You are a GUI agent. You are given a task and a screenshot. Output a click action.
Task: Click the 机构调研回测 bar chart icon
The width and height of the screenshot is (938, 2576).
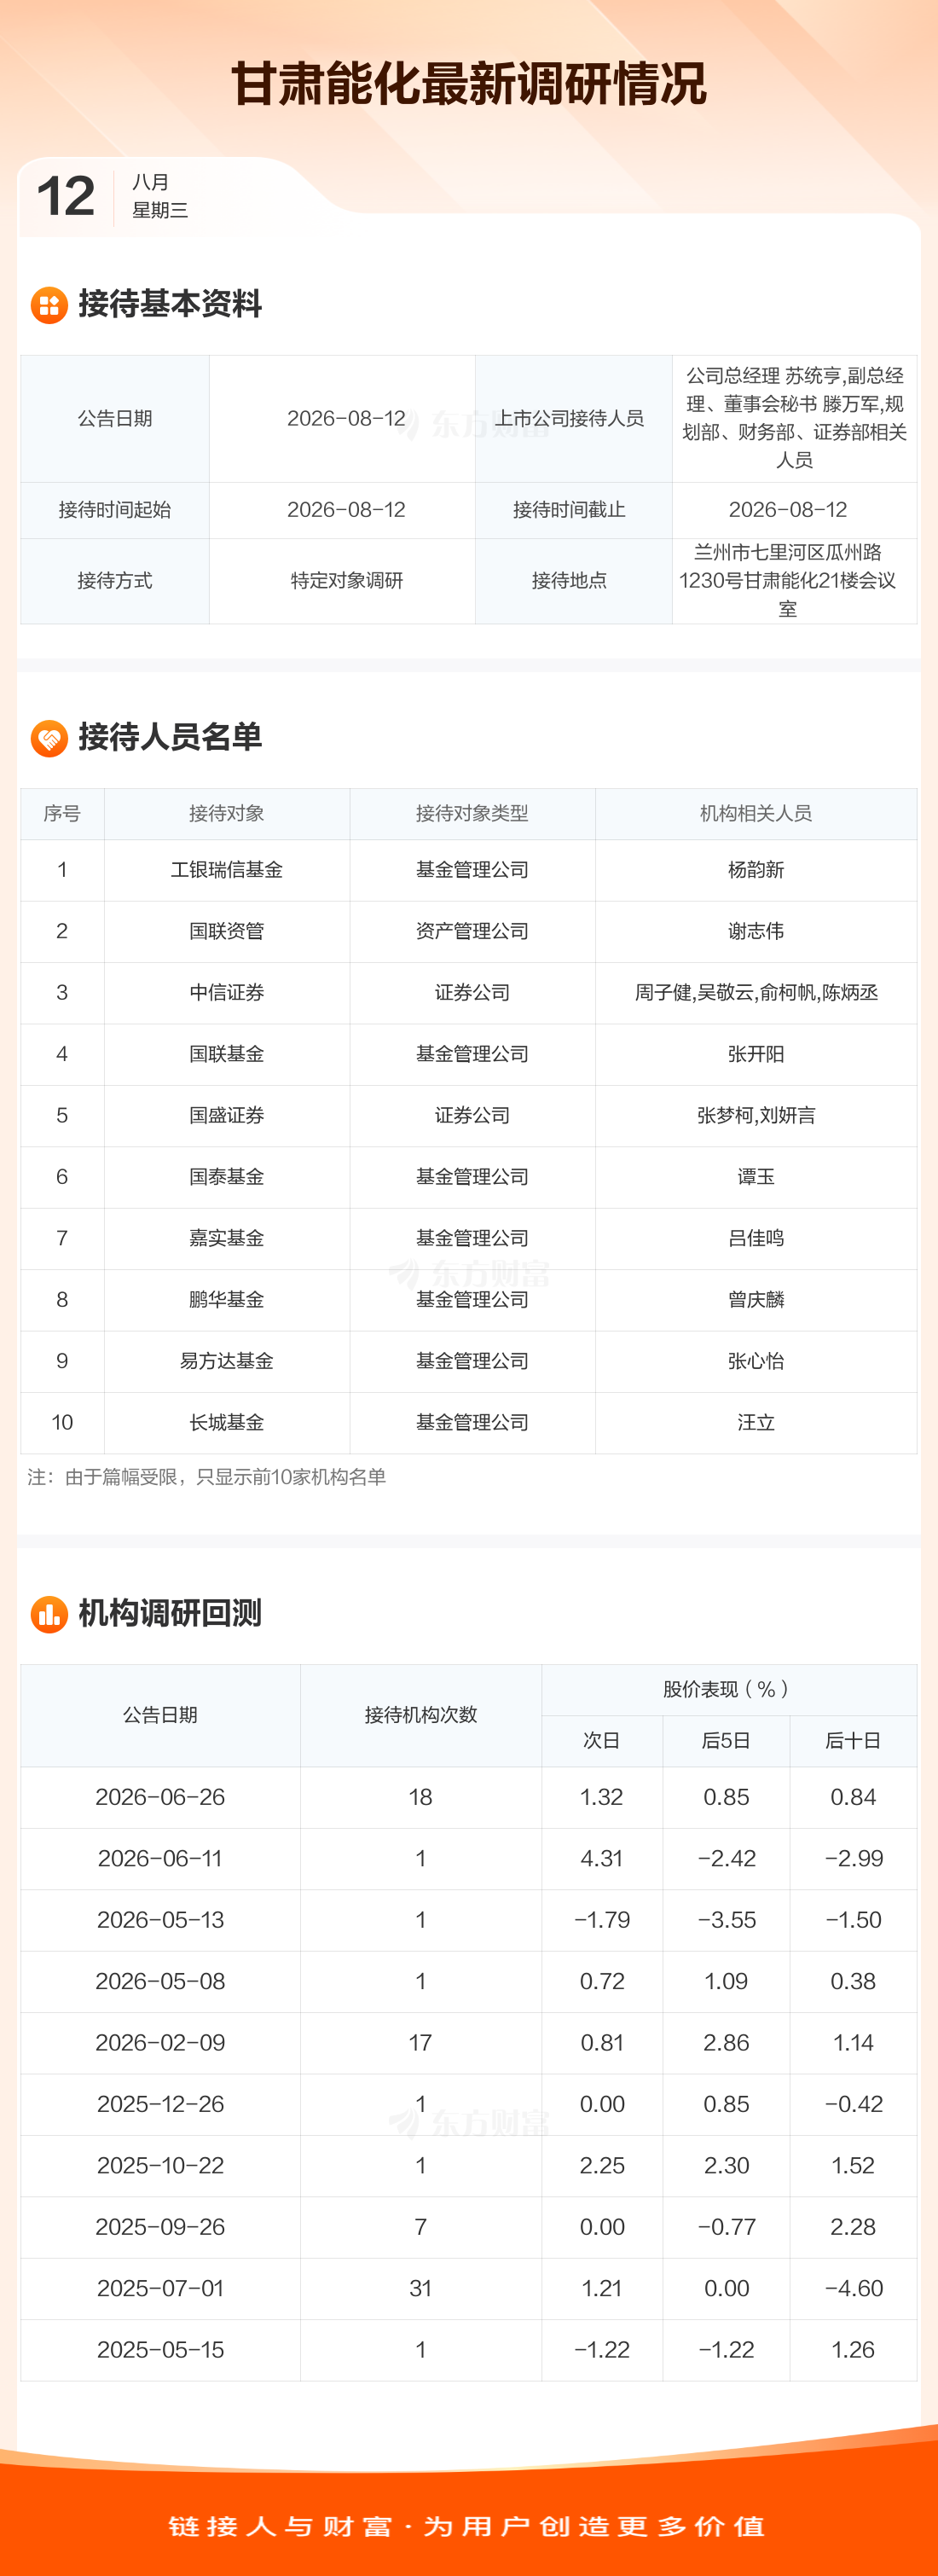49,1614
